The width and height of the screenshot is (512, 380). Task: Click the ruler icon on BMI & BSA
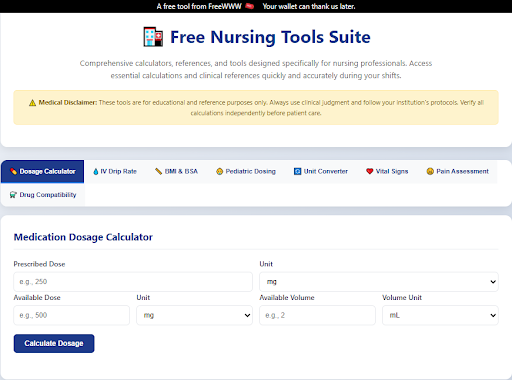pos(159,171)
